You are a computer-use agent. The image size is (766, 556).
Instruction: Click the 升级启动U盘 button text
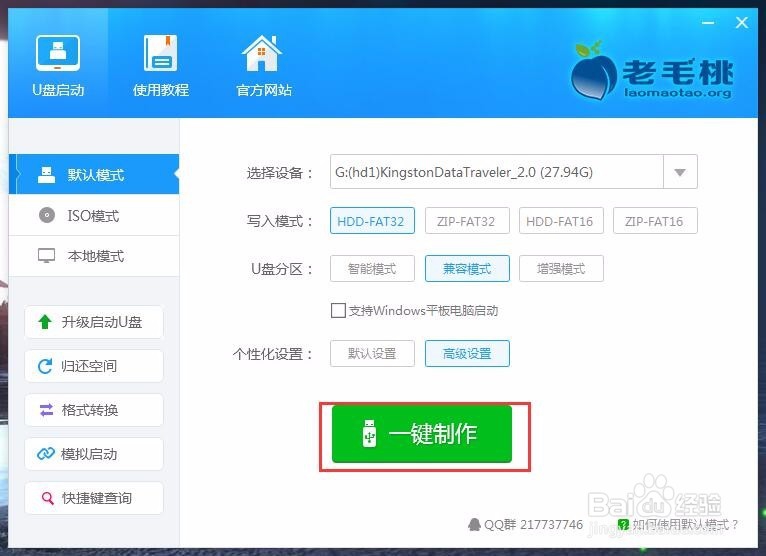102,322
